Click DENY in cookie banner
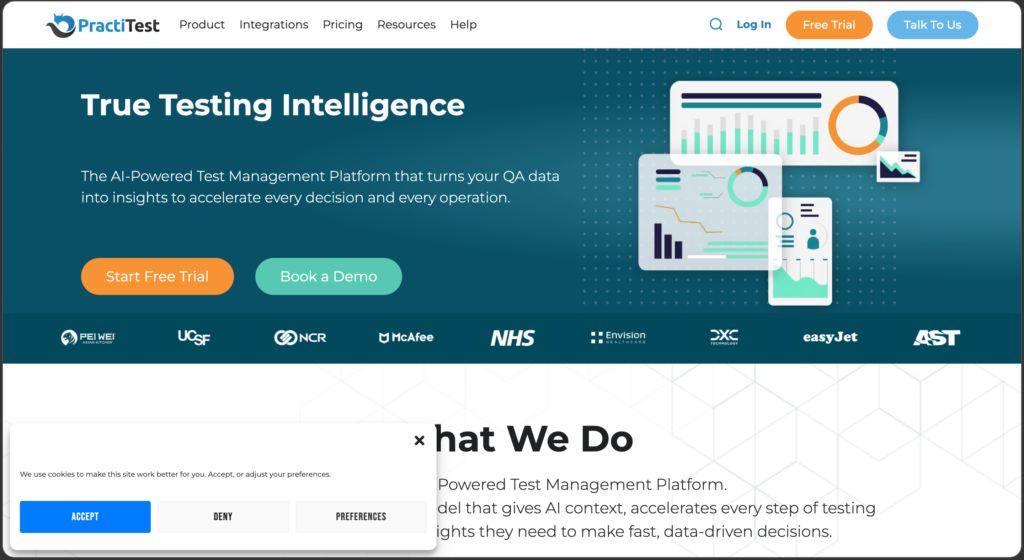The width and height of the screenshot is (1024, 560). 223,516
